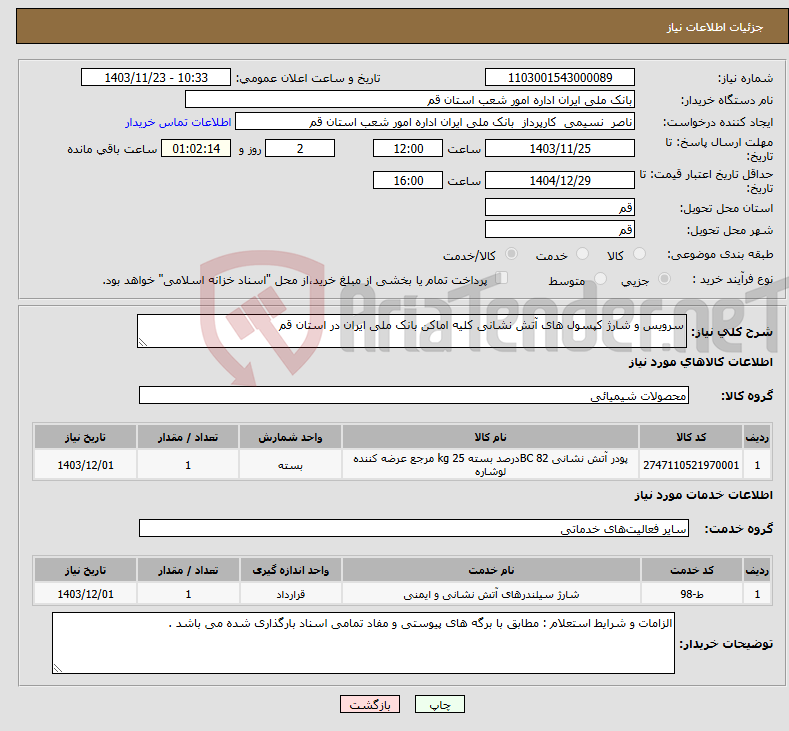Image resolution: width=789 pixels, height=731 pixels.
Task: Select the کالا radio button
Action: [x=640, y=255]
